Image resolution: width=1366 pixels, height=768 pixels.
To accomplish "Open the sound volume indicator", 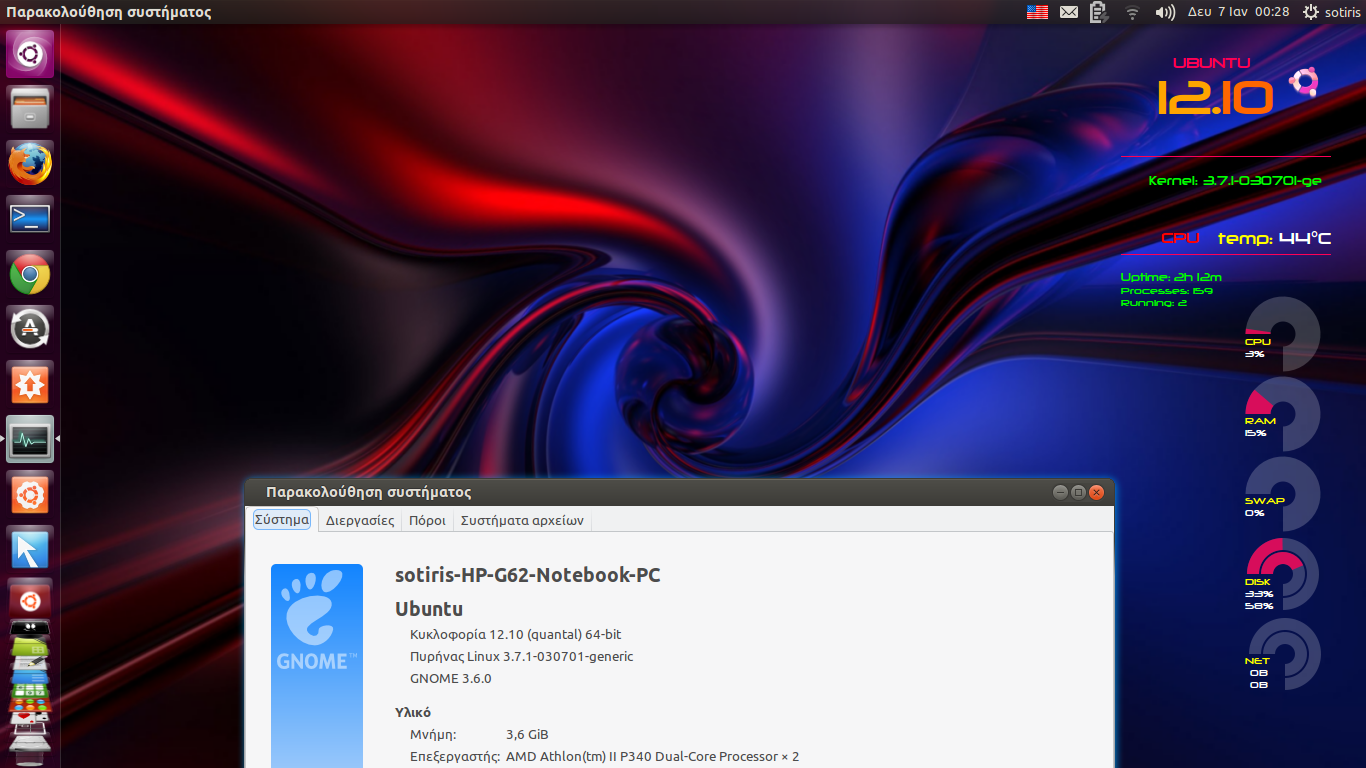I will click(x=1165, y=12).
